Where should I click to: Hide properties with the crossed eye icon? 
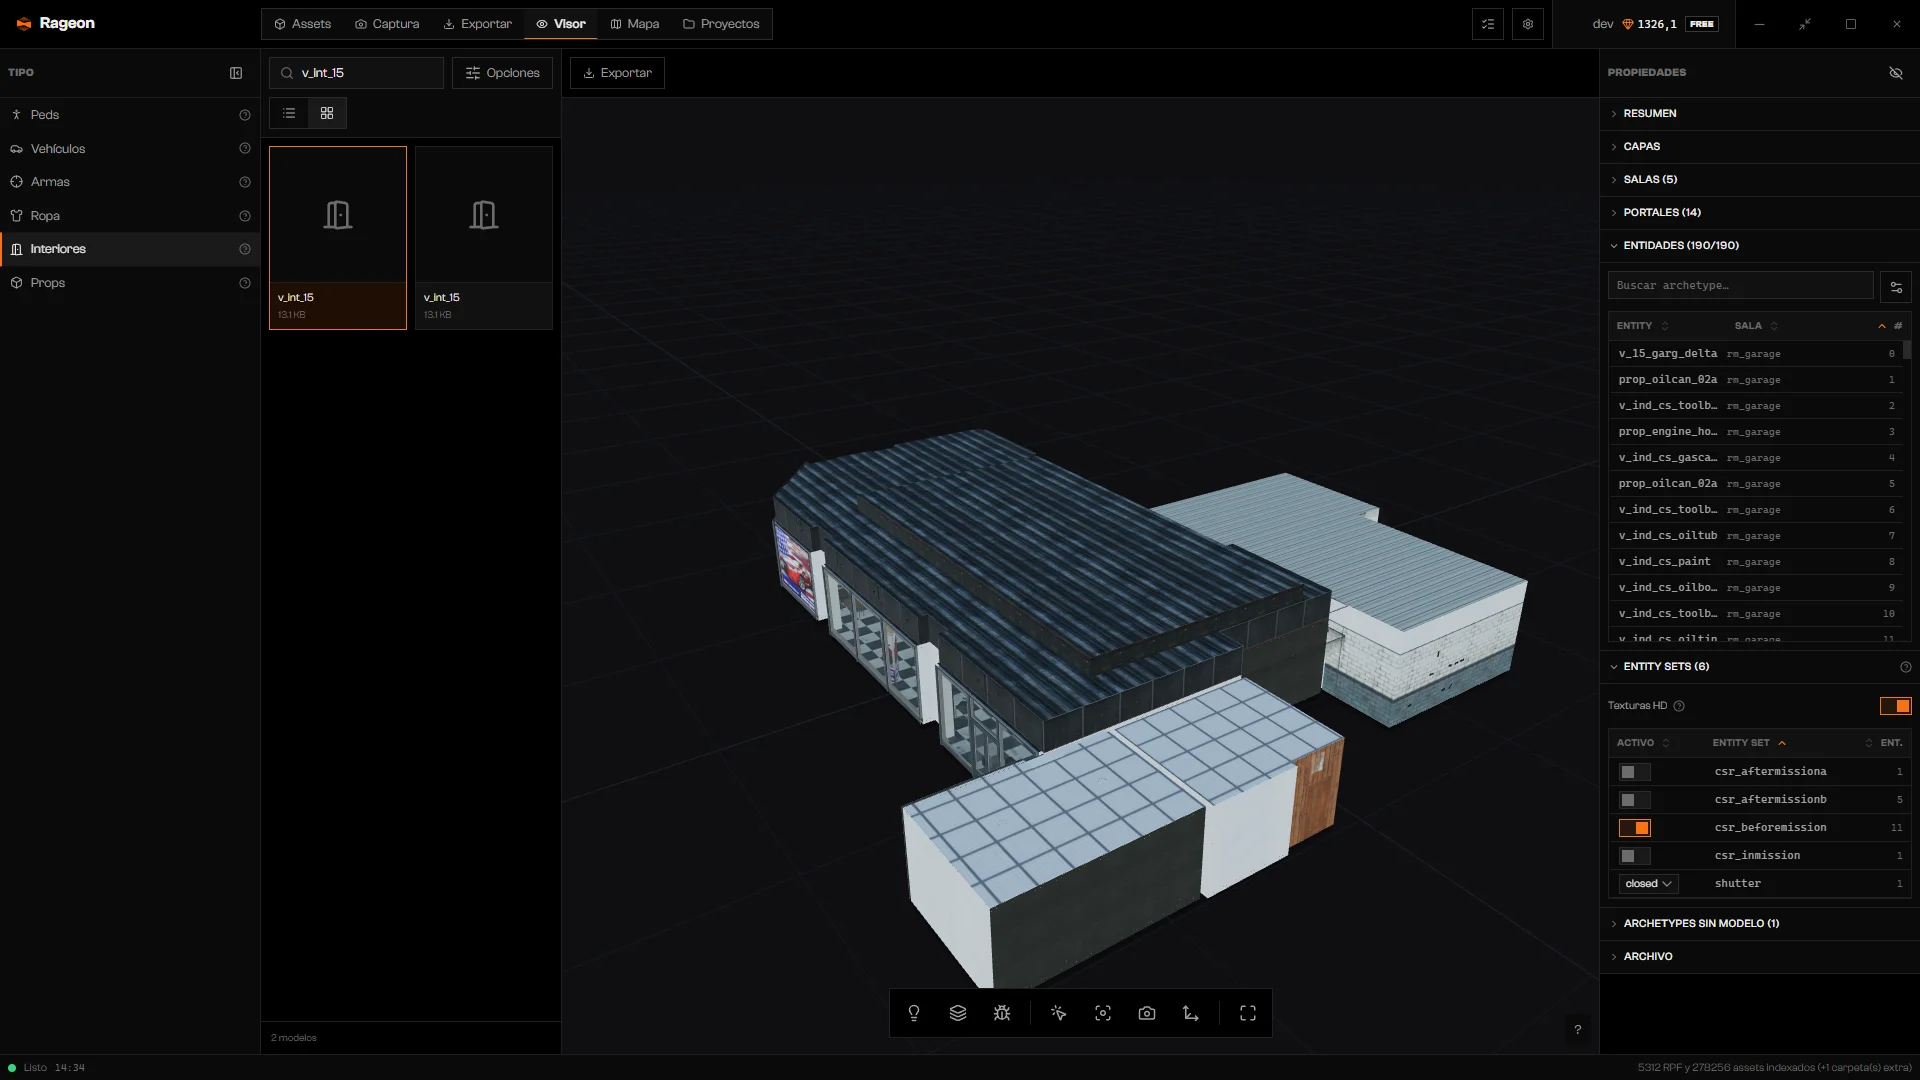[x=1895, y=73]
